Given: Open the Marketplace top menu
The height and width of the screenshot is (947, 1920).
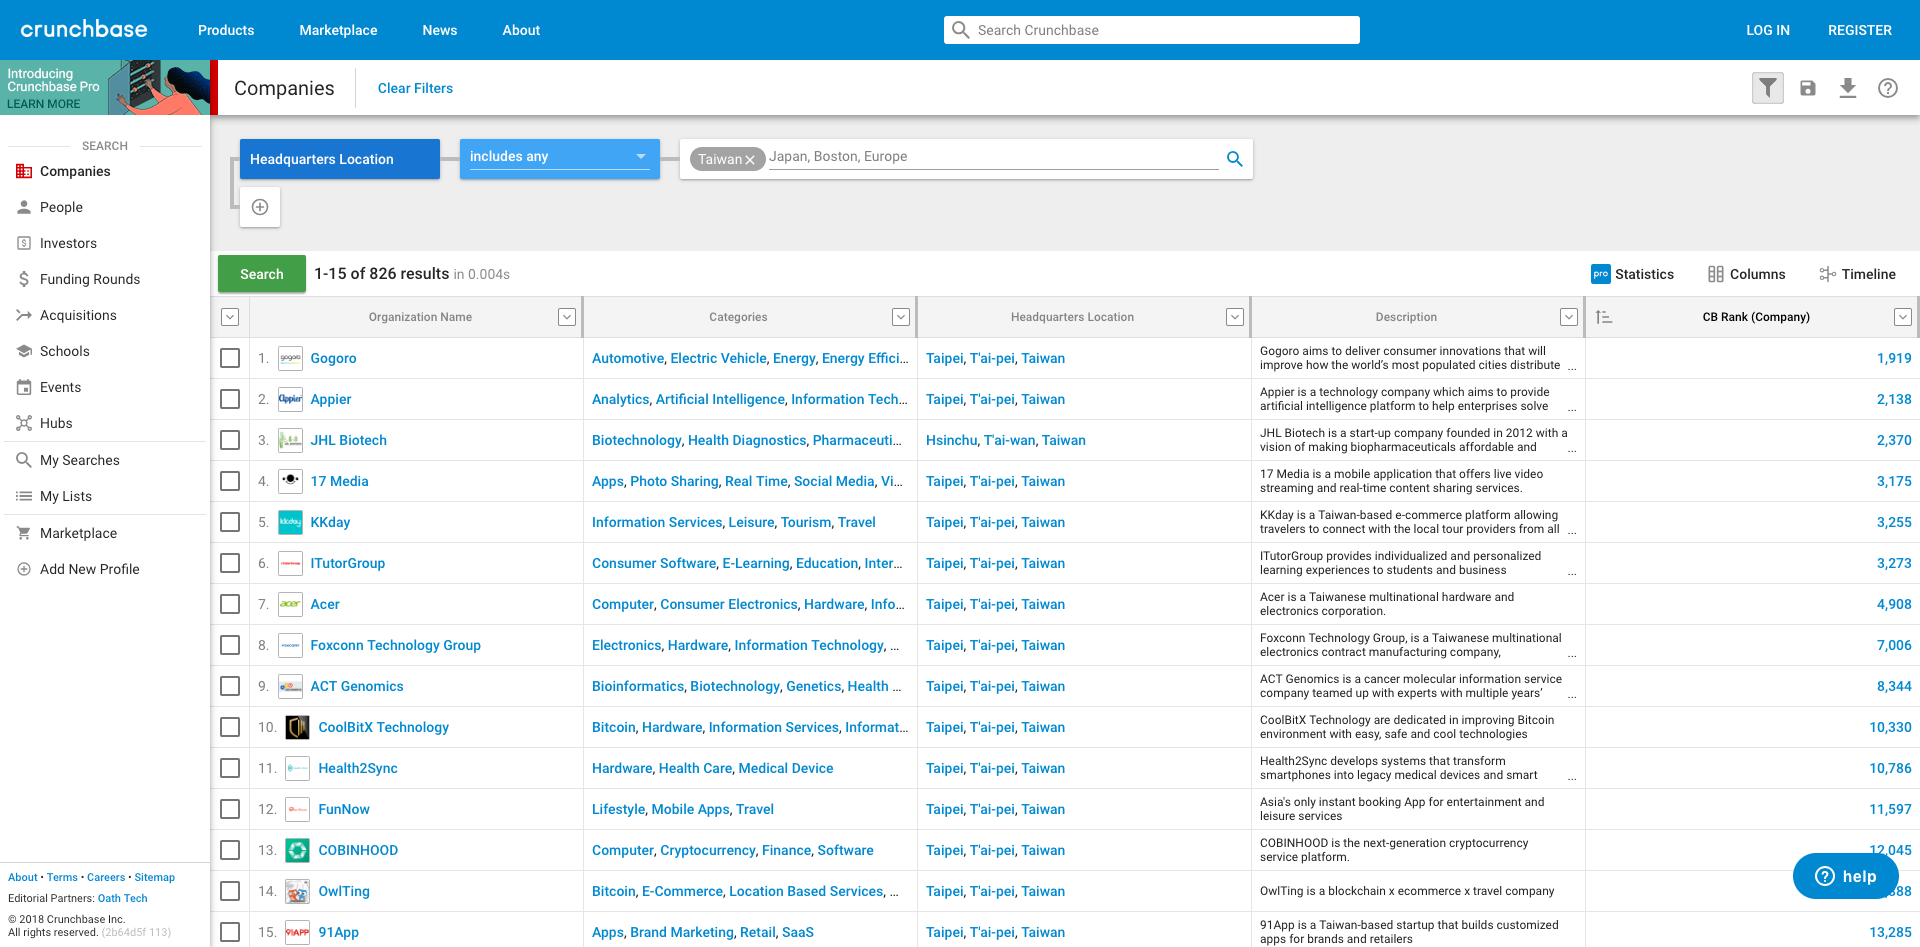Looking at the screenshot, I should [338, 30].
